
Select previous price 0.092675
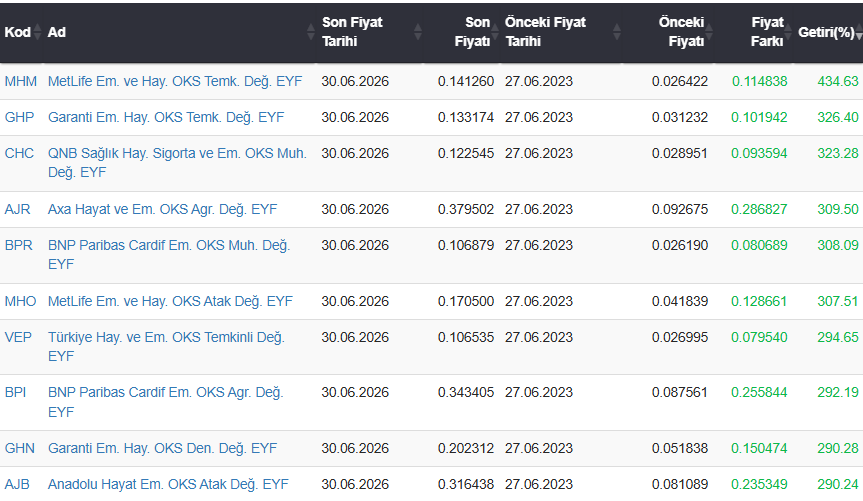click(680, 209)
